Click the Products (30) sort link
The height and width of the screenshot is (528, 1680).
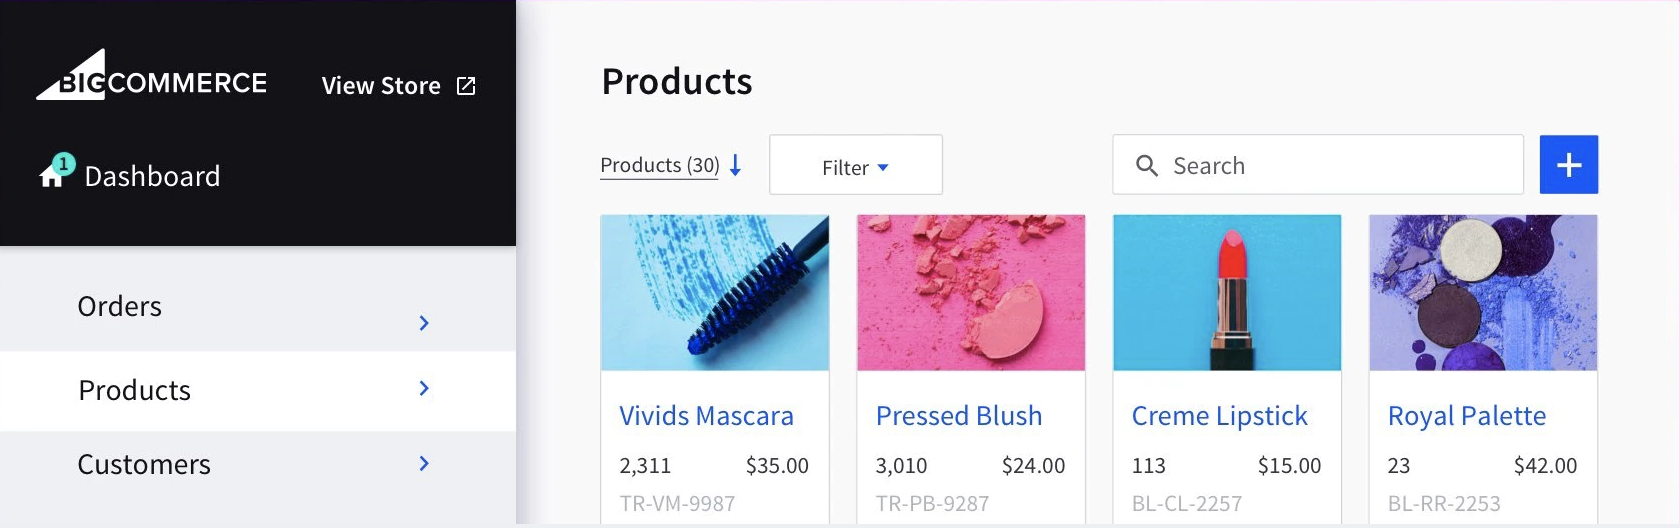(x=660, y=165)
